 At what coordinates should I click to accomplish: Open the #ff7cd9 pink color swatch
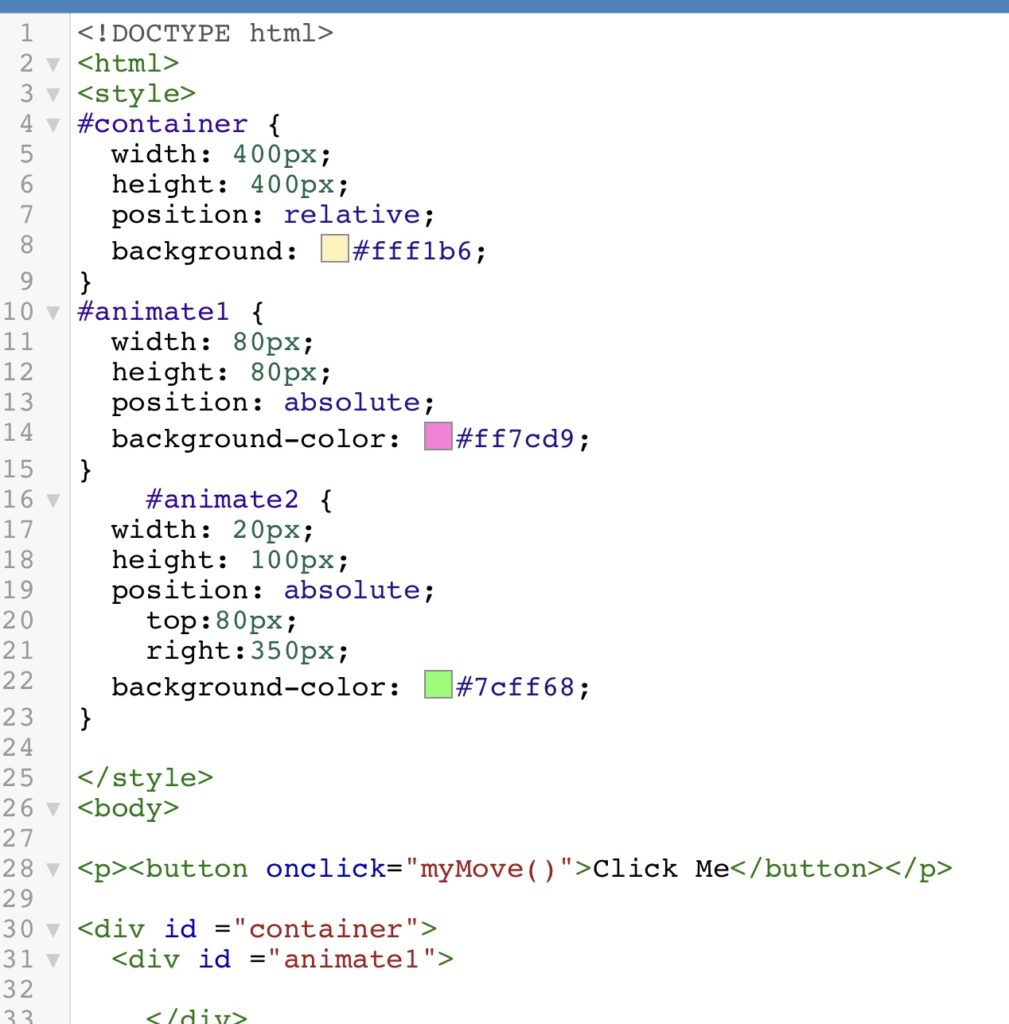[438, 436]
